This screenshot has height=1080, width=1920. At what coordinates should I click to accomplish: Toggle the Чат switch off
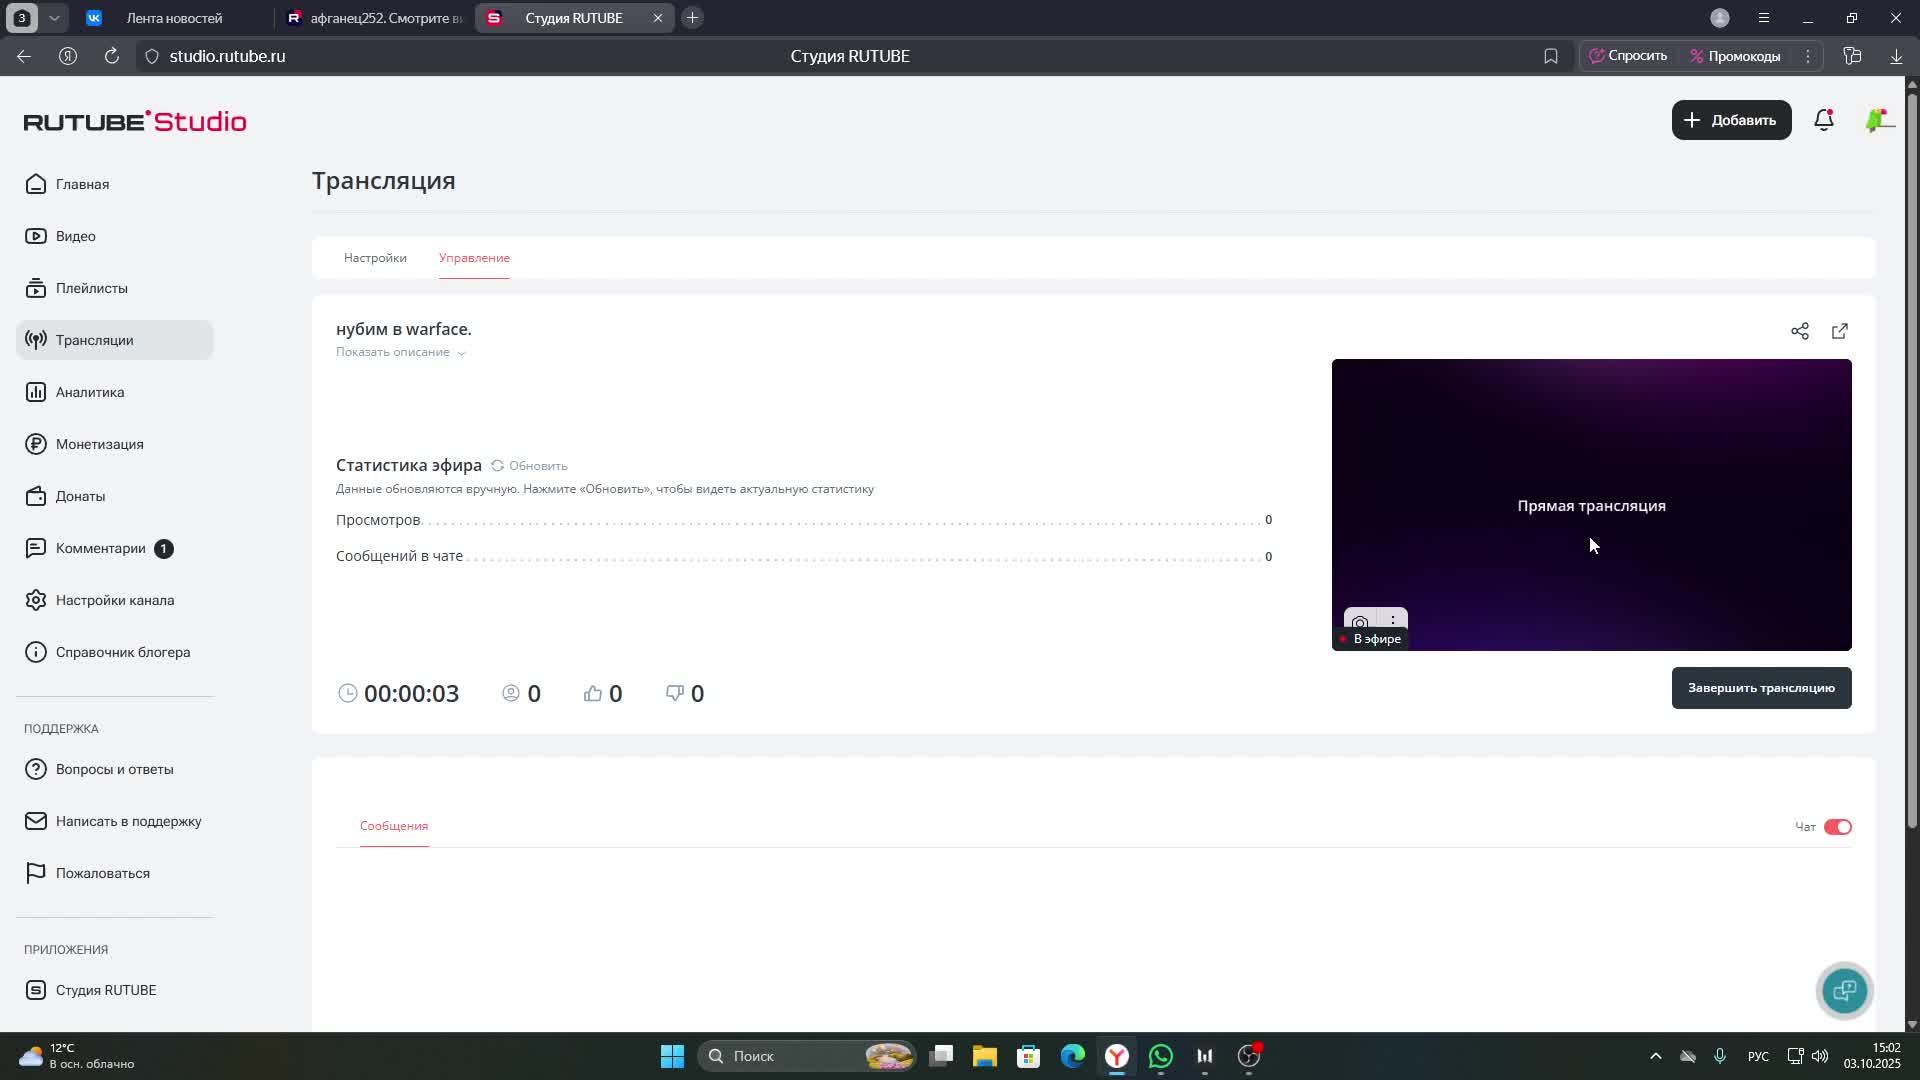tap(1837, 827)
